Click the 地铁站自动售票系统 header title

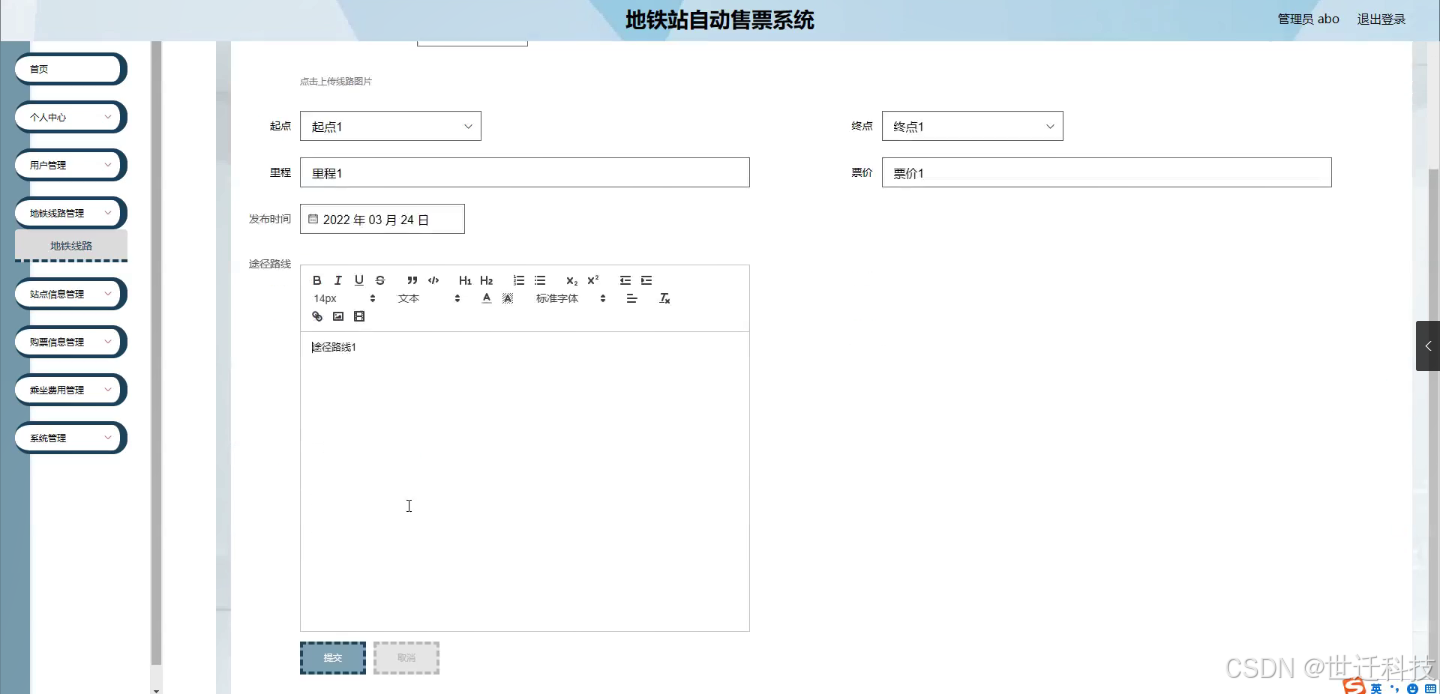pyautogui.click(x=720, y=20)
